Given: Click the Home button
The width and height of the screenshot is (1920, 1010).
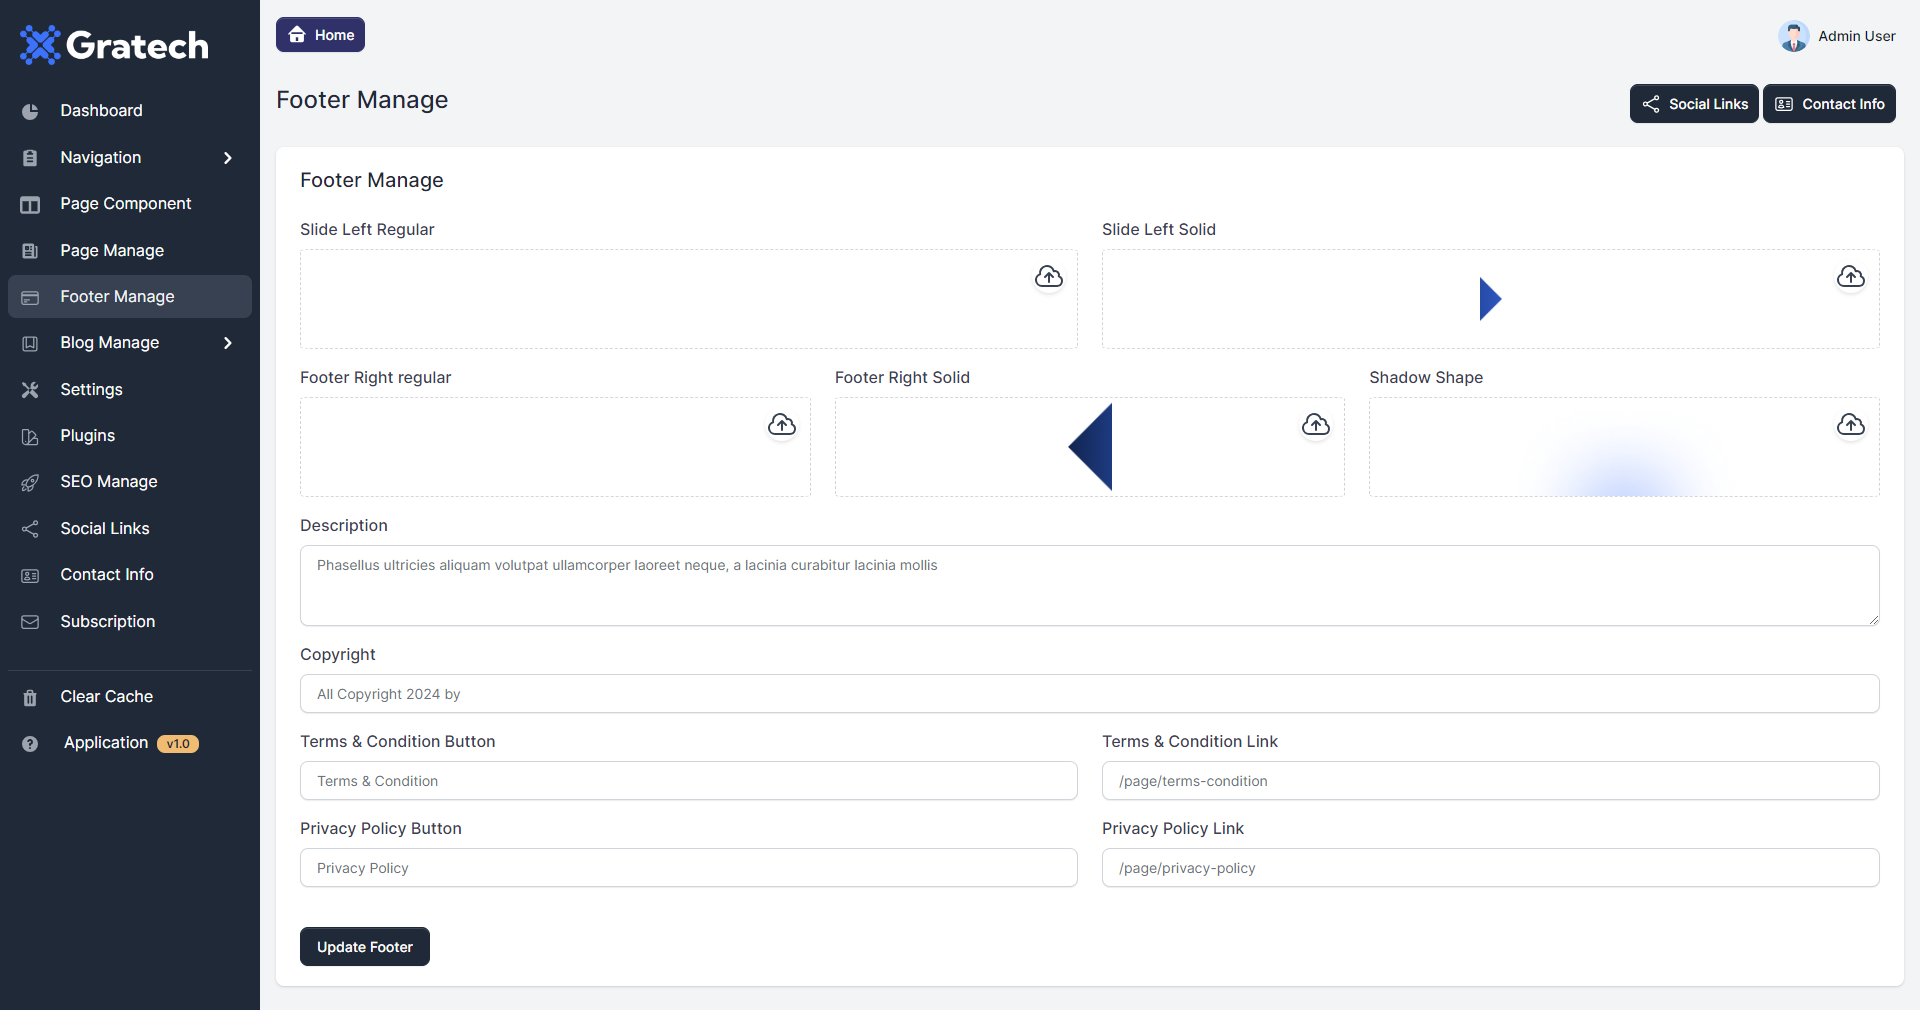Looking at the screenshot, I should 320,35.
